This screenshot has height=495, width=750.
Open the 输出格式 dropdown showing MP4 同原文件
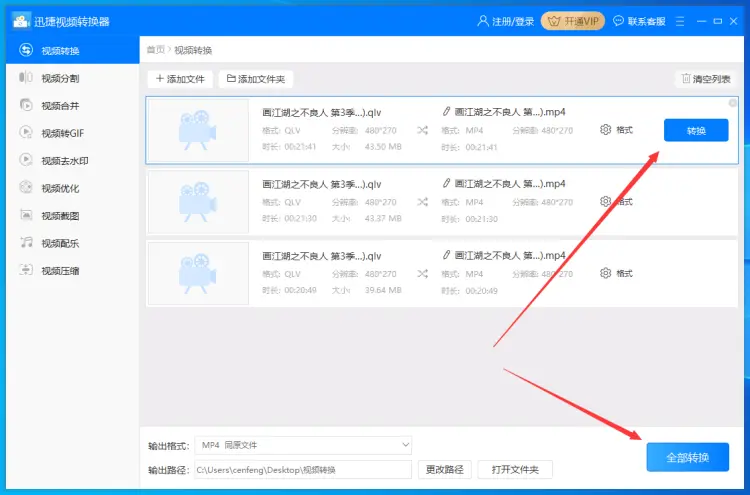point(303,445)
